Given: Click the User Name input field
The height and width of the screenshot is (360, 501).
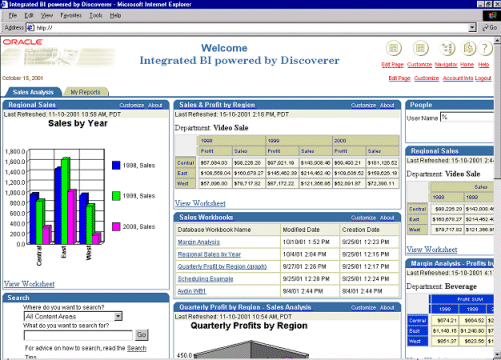Looking at the screenshot, I should [x=467, y=117].
